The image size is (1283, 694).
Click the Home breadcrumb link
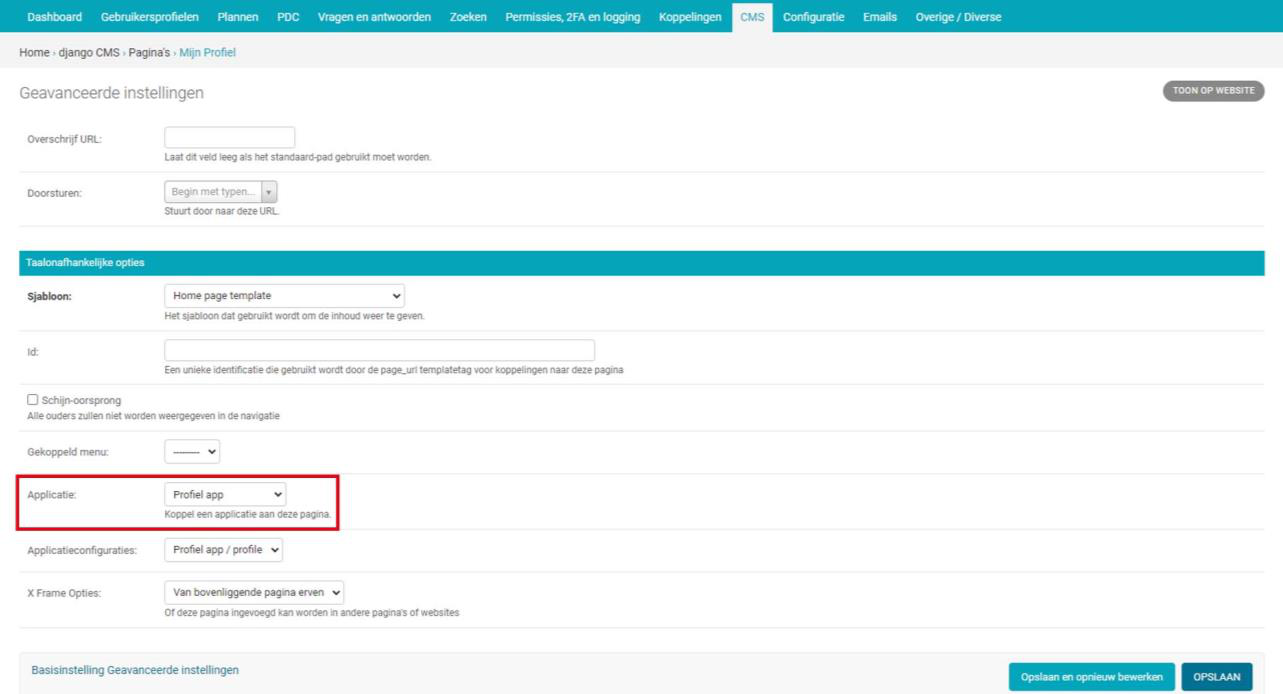[34, 52]
